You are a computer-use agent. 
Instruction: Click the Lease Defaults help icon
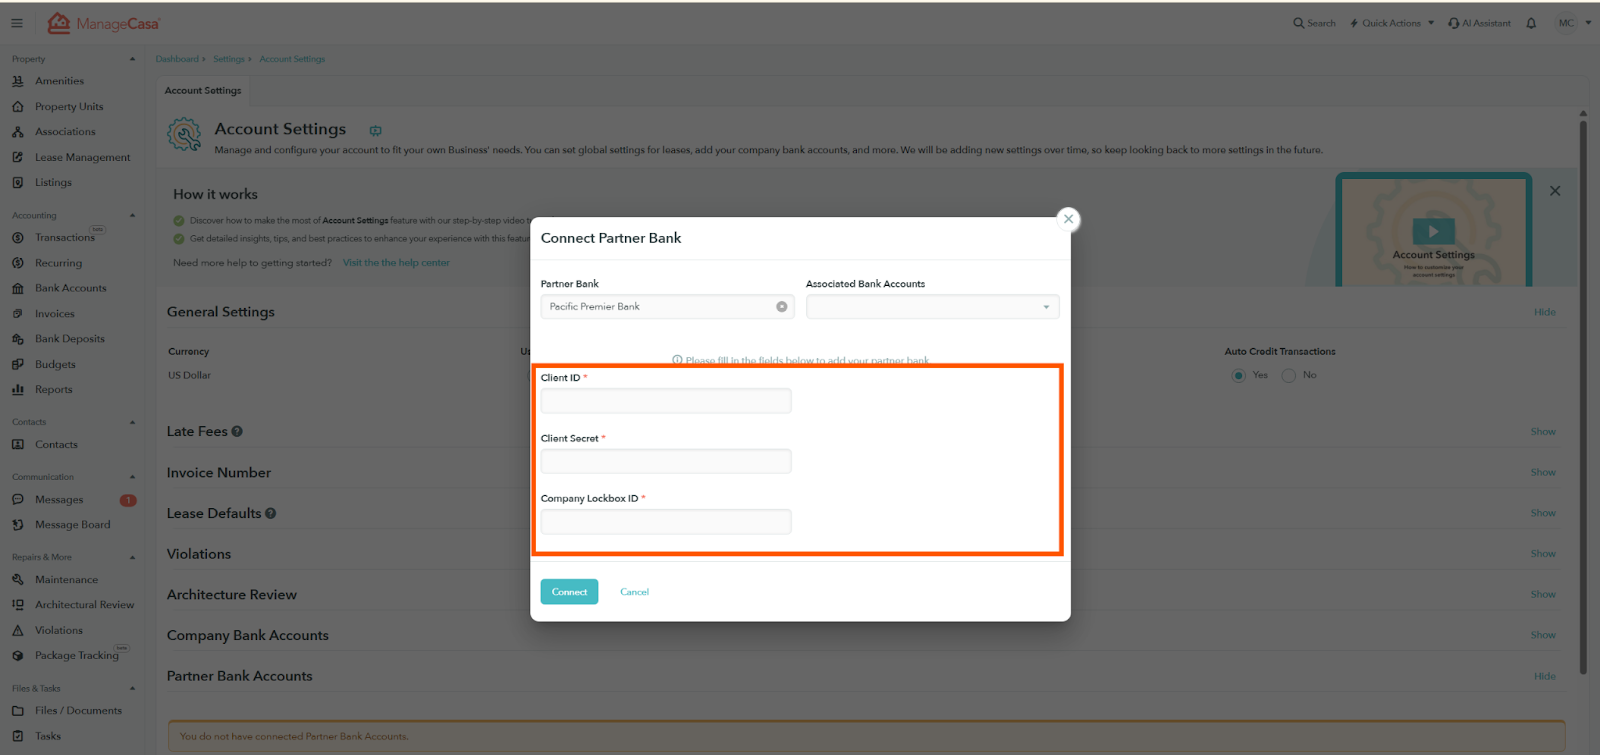click(x=271, y=514)
